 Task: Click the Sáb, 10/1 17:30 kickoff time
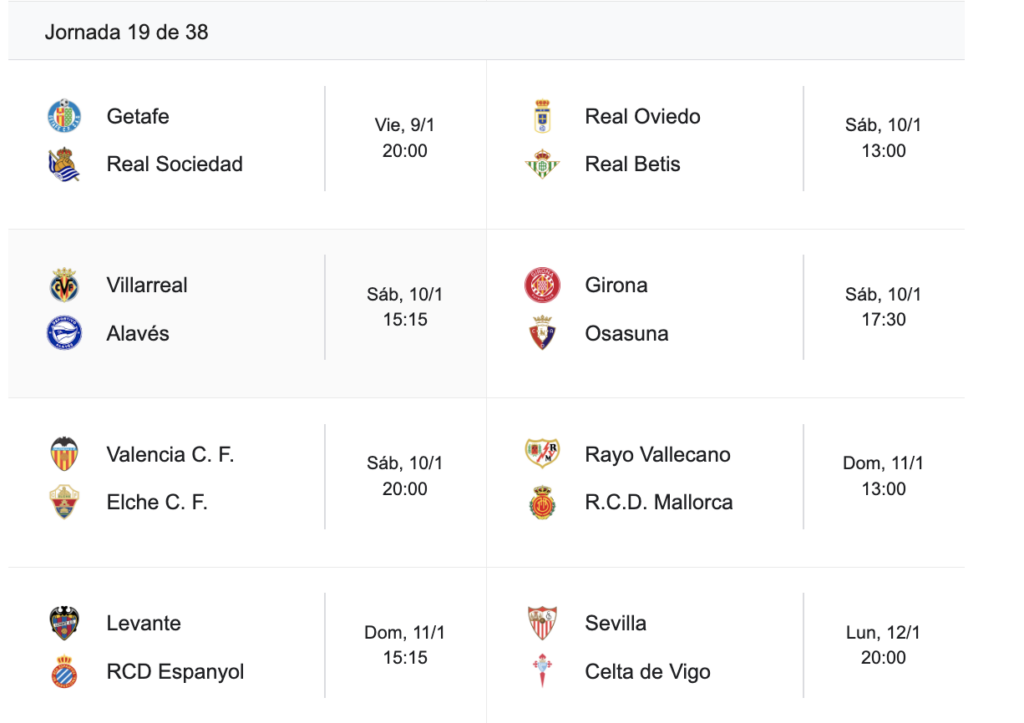(883, 307)
